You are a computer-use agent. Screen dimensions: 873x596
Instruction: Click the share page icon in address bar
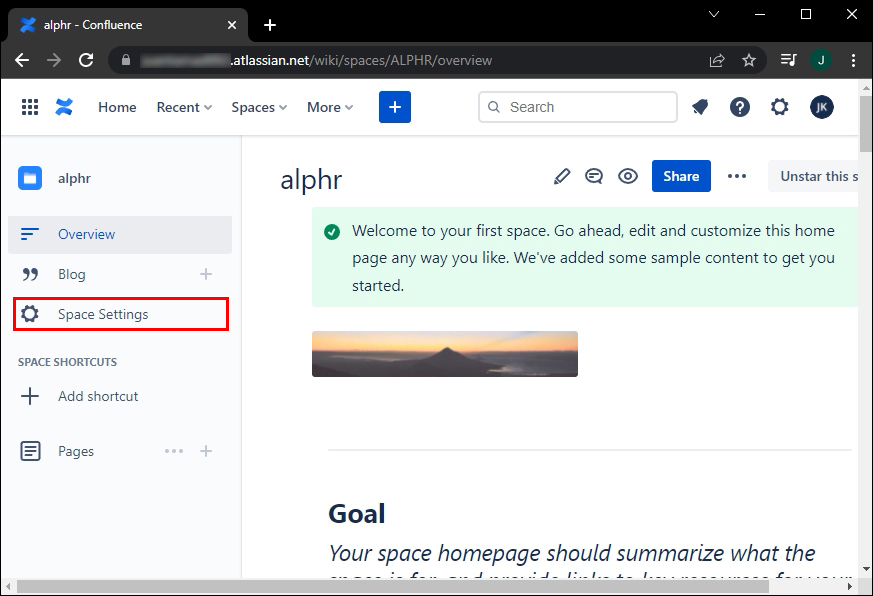click(x=717, y=60)
